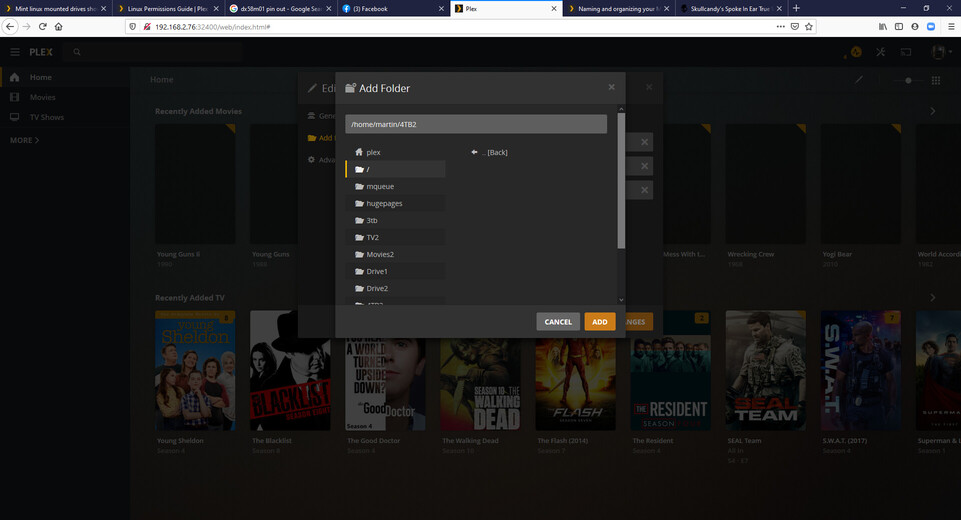
Task: Open the Firefox Library icon
Action: coord(883,26)
